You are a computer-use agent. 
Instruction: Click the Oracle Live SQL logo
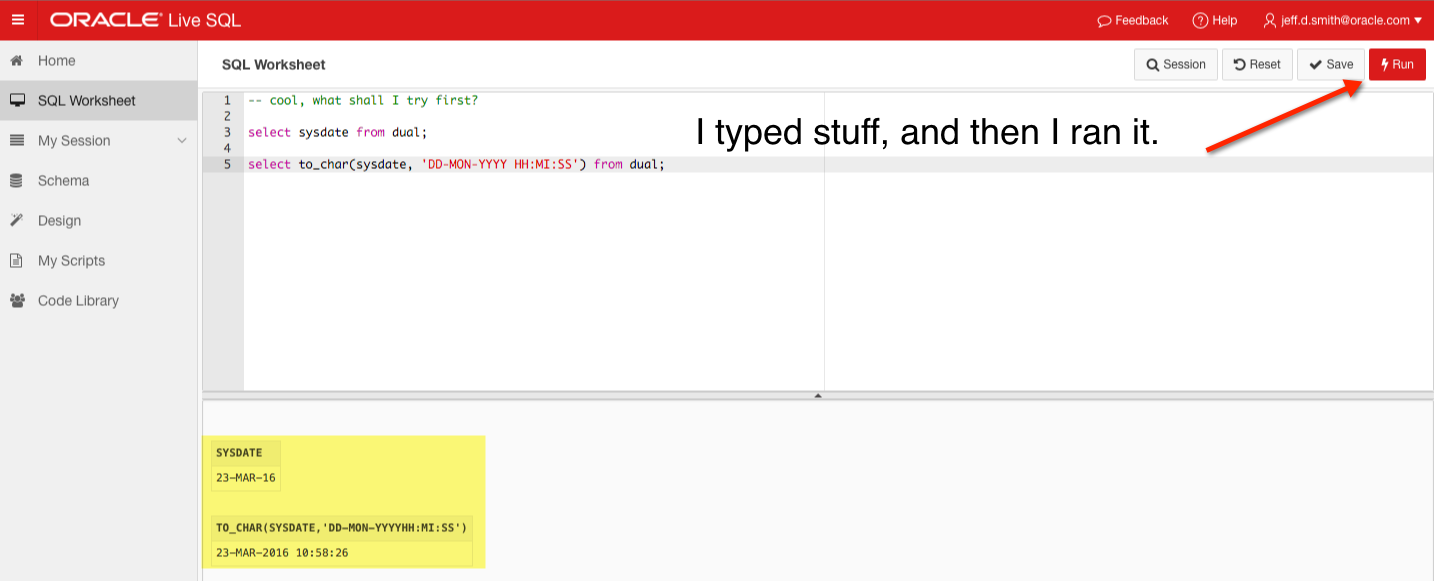tap(145, 20)
